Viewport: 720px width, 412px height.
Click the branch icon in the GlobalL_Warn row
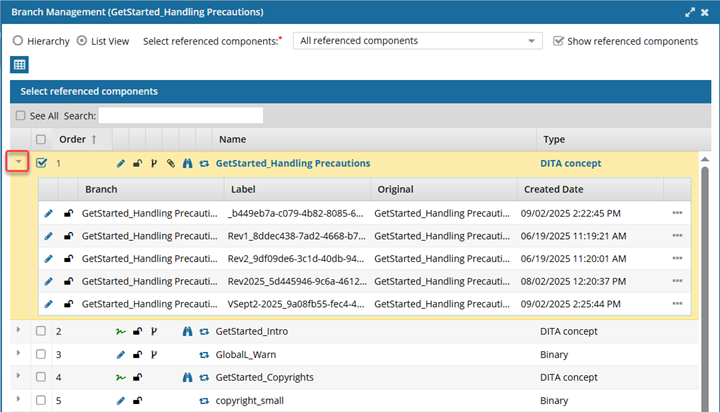pyautogui.click(x=154, y=354)
